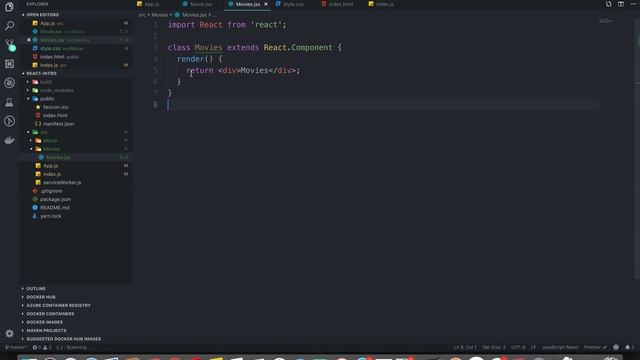Open package.json in file tree
640x360 pixels.
coord(55,199)
